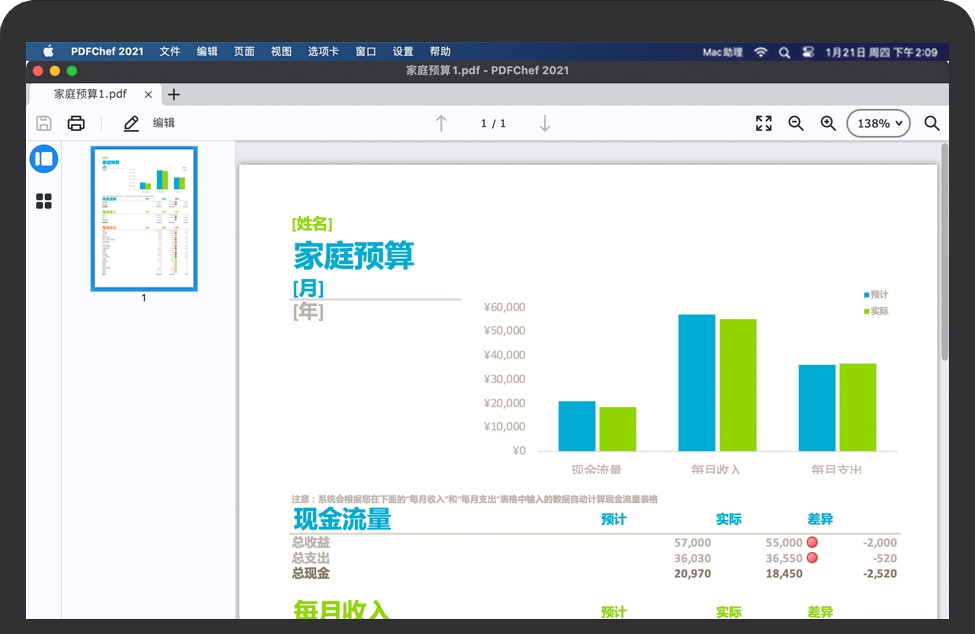This screenshot has height=634, width=975.
Task: Go to previous page arrow
Action: point(441,123)
